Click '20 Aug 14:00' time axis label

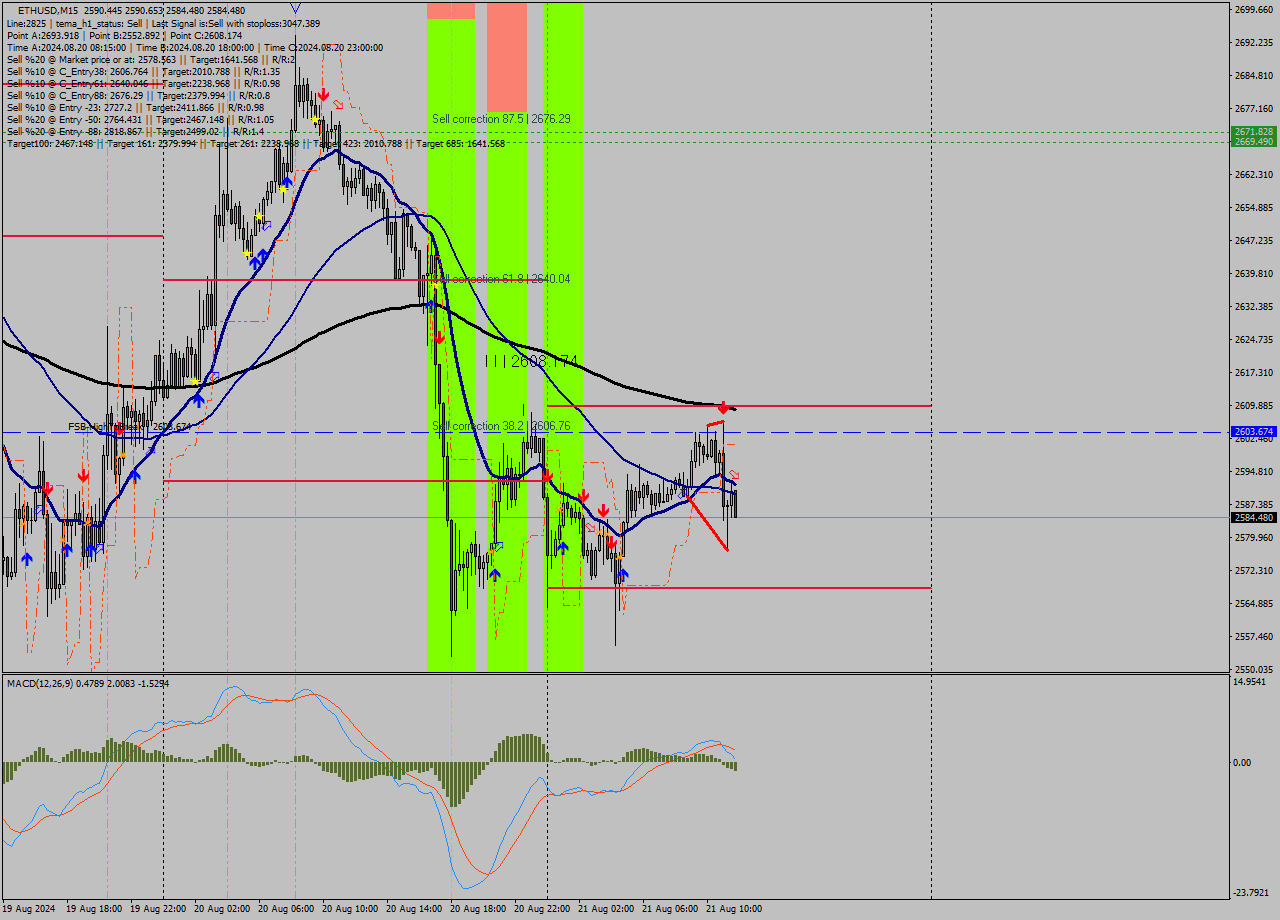tap(414, 909)
